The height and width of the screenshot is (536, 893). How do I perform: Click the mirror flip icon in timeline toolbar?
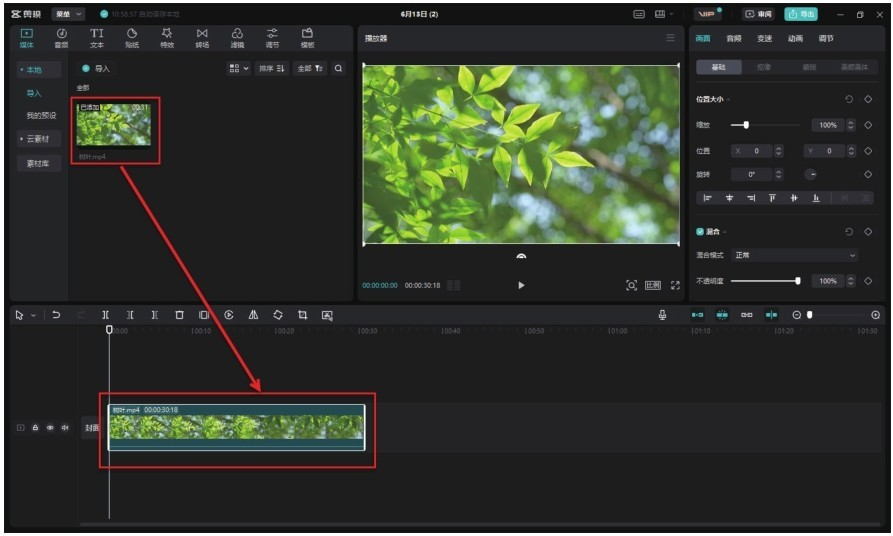(x=253, y=315)
